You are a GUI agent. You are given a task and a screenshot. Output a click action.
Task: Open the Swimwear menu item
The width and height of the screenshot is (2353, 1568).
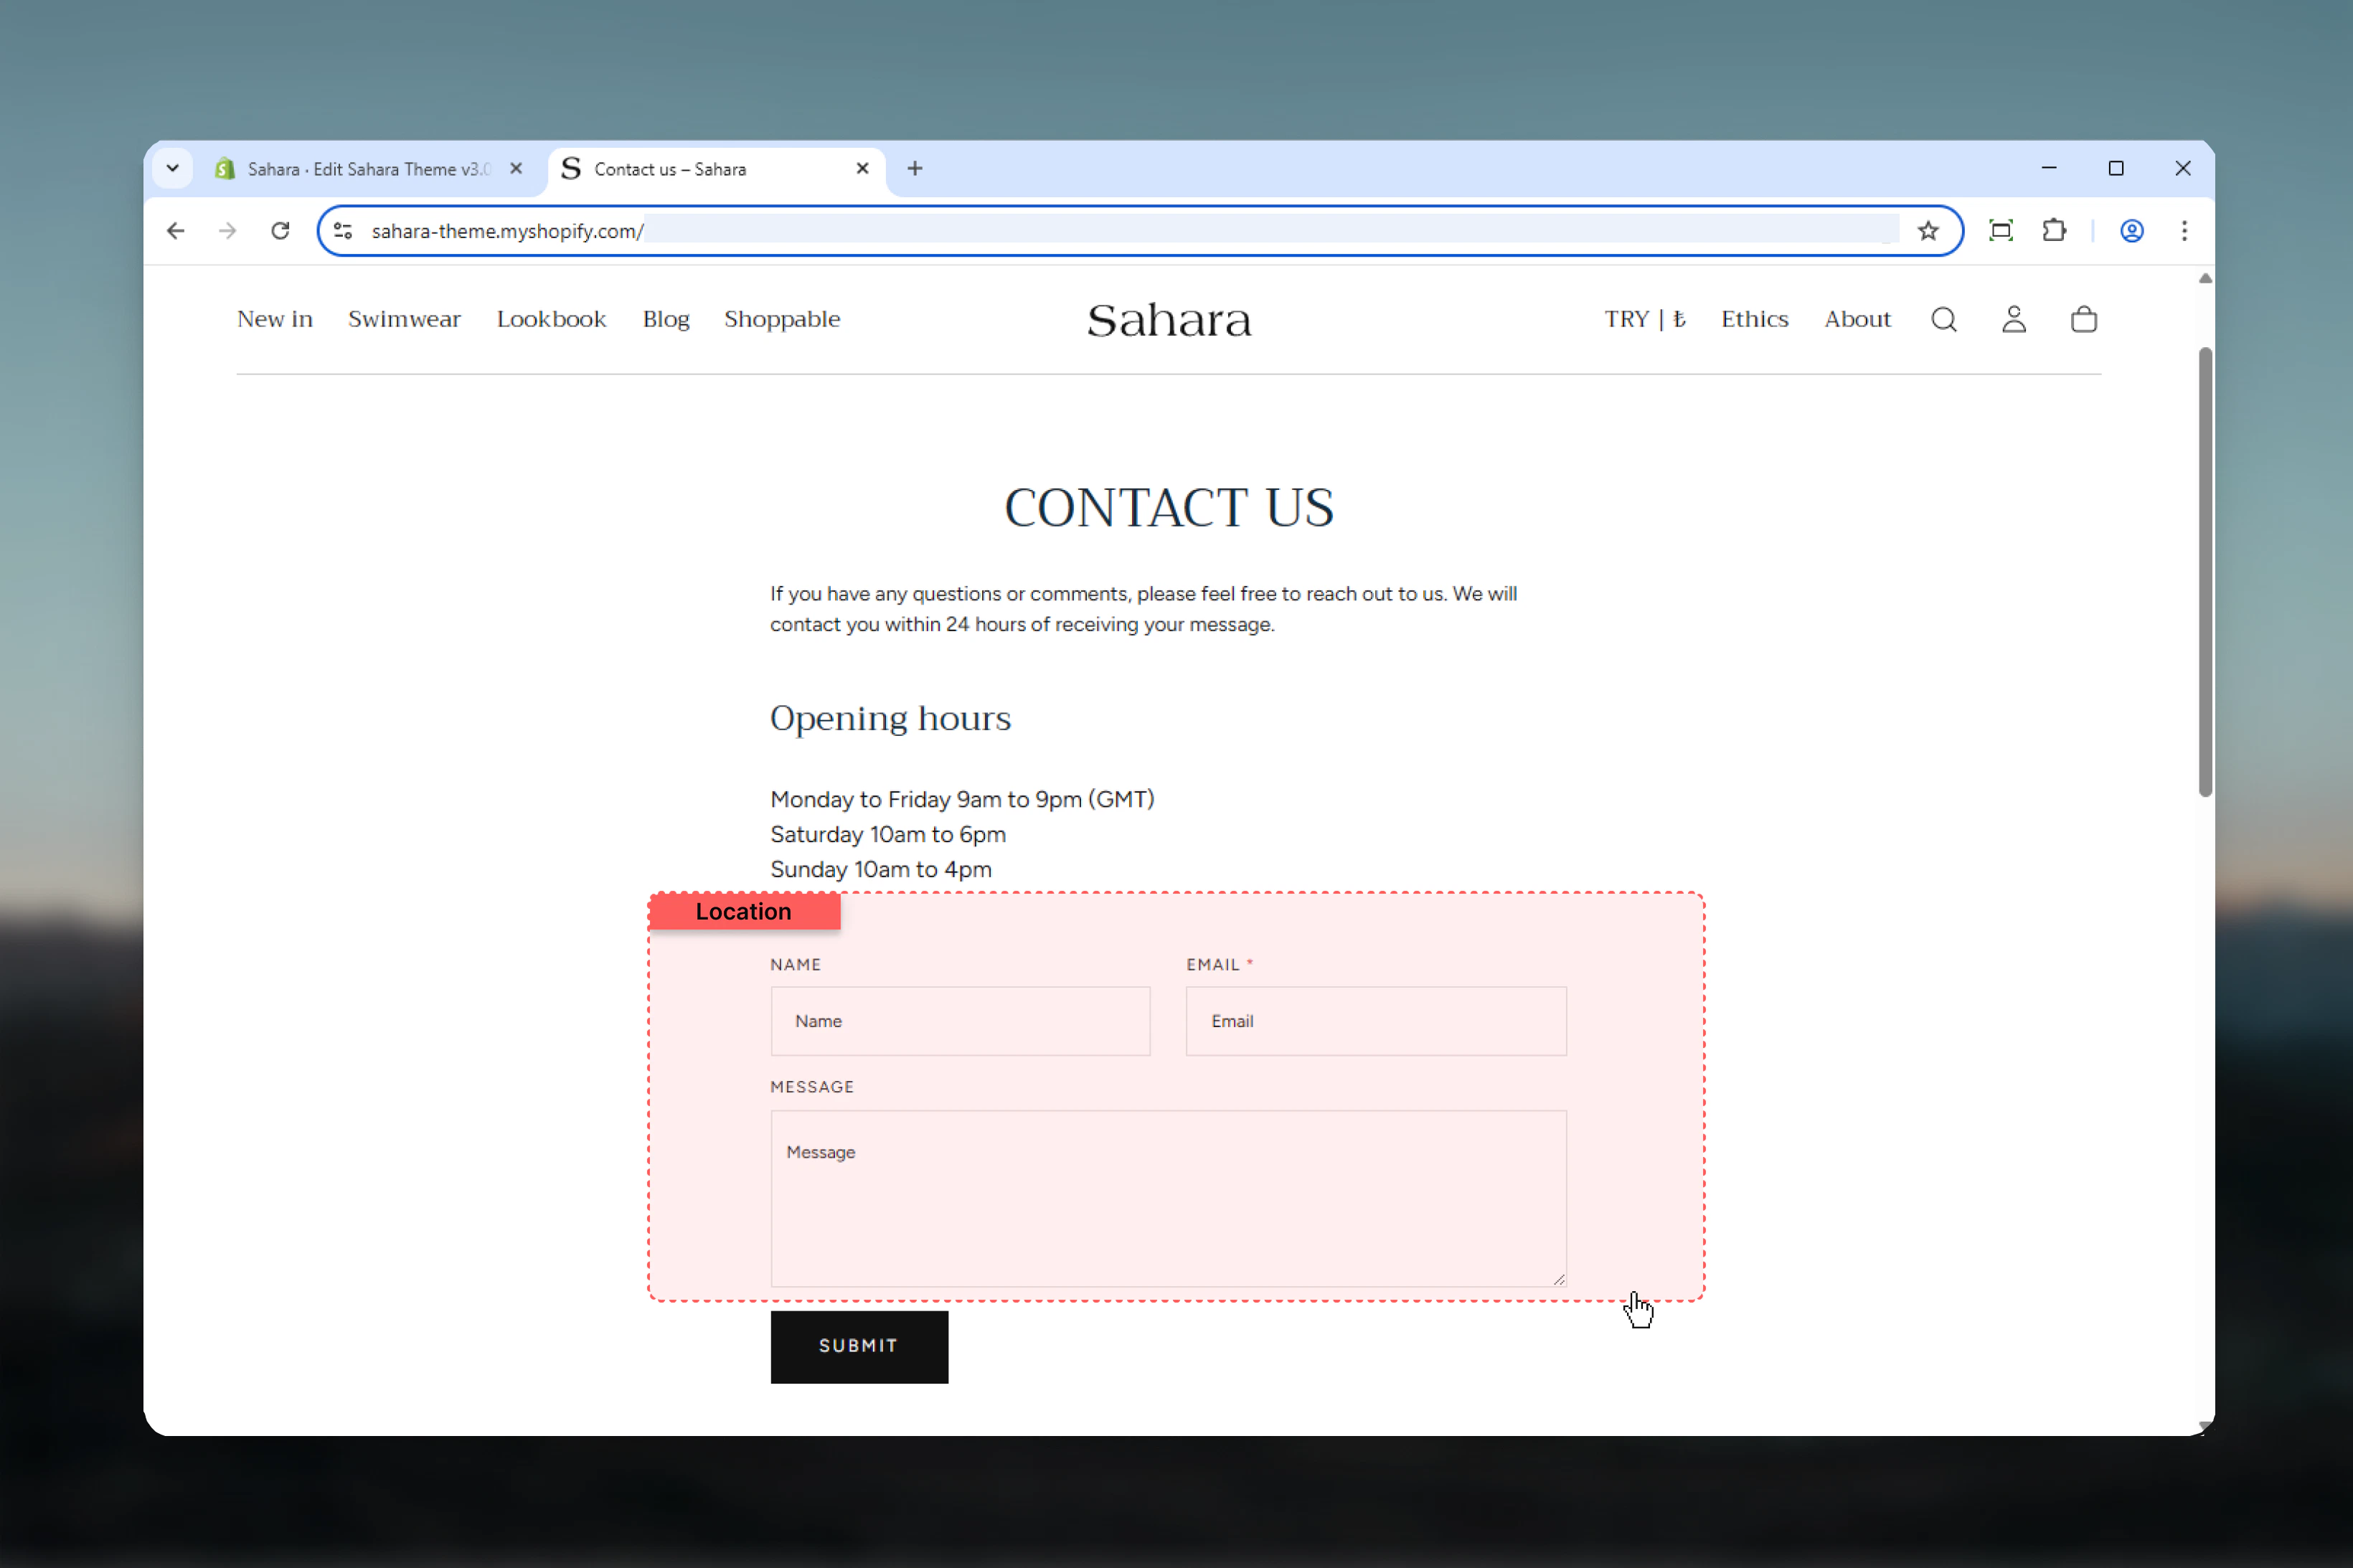404,319
